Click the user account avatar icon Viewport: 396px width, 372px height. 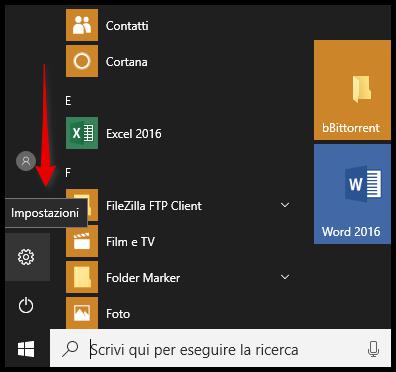tap(26, 161)
